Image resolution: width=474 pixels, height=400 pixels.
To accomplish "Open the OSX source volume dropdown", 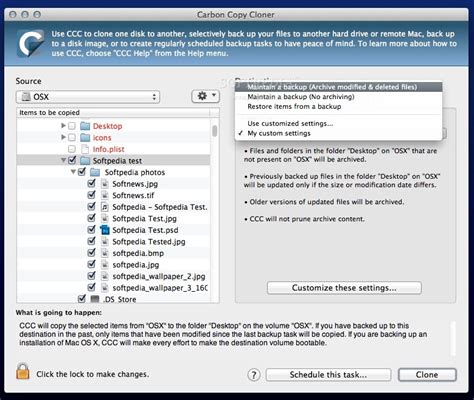I will pos(88,97).
